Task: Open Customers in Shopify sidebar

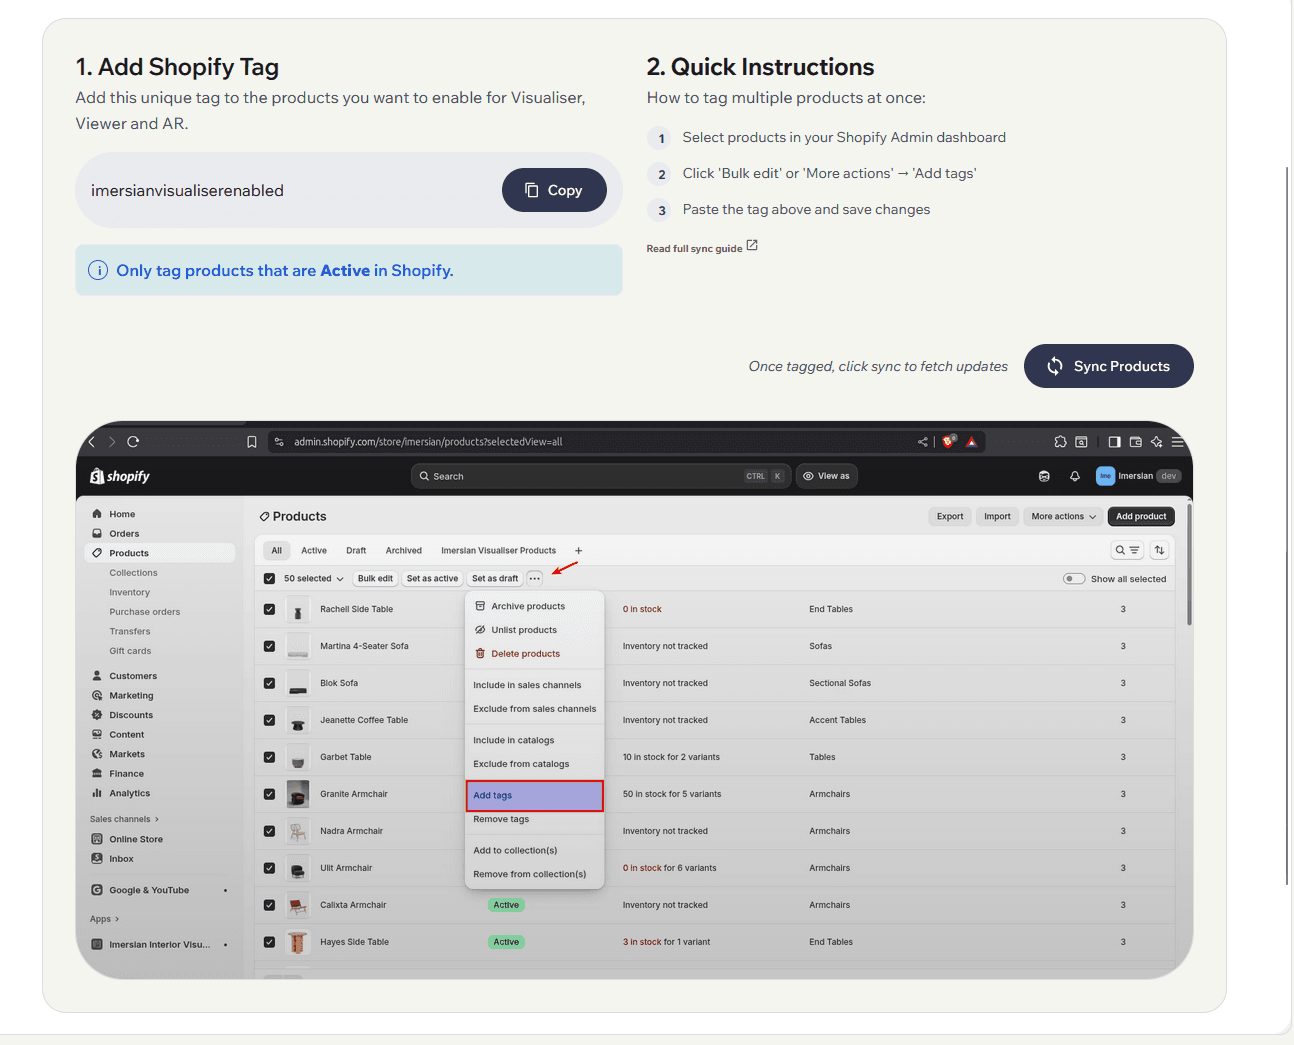Action: pos(133,676)
